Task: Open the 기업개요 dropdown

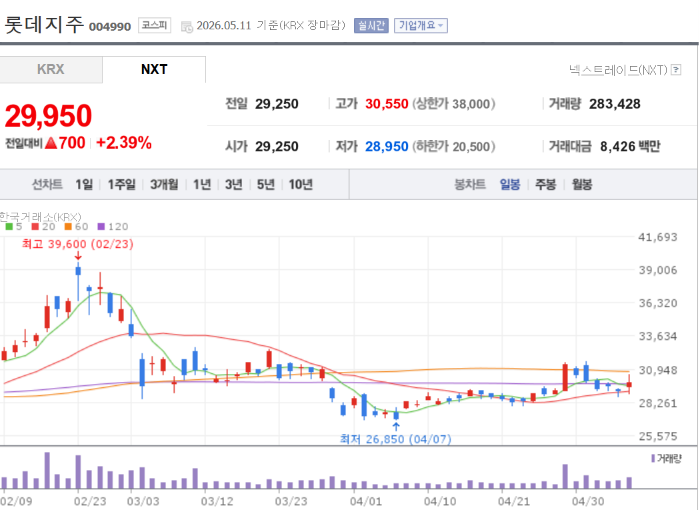Action: point(421,25)
